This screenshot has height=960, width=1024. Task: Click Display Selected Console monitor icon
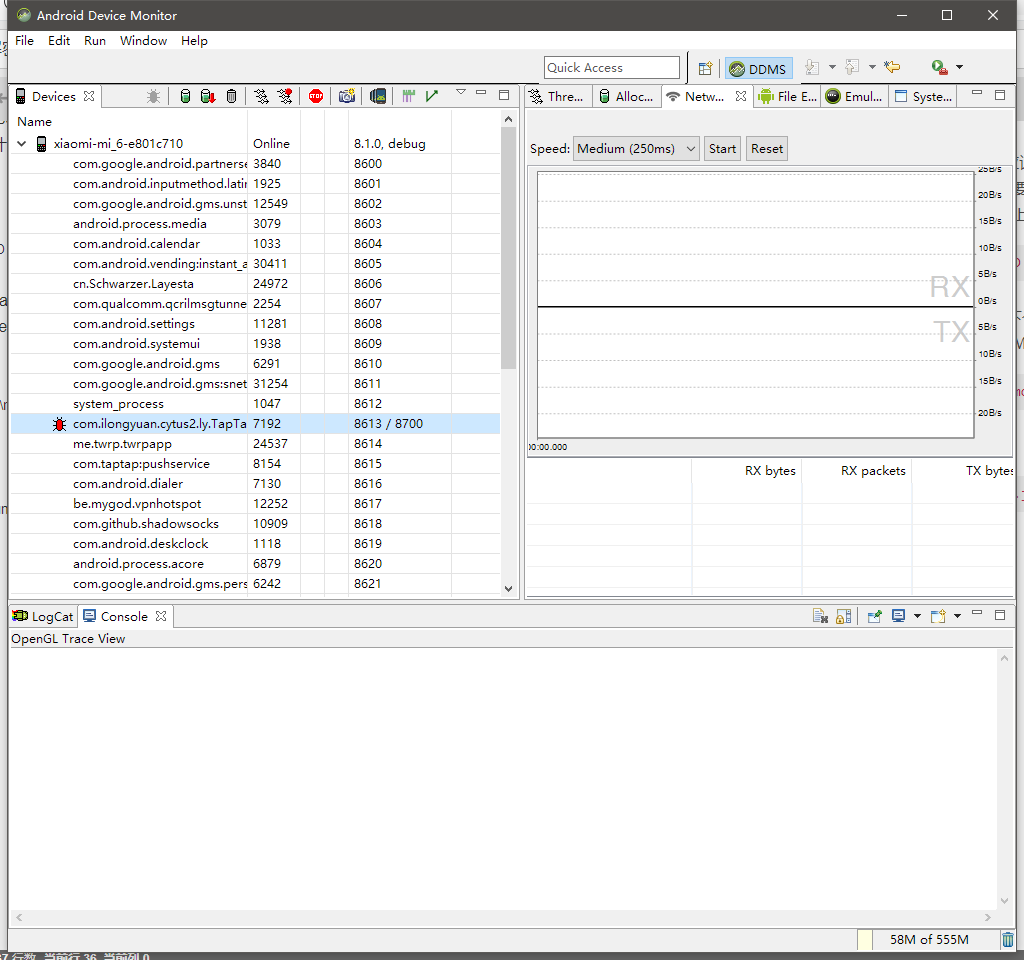pyautogui.click(x=899, y=616)
